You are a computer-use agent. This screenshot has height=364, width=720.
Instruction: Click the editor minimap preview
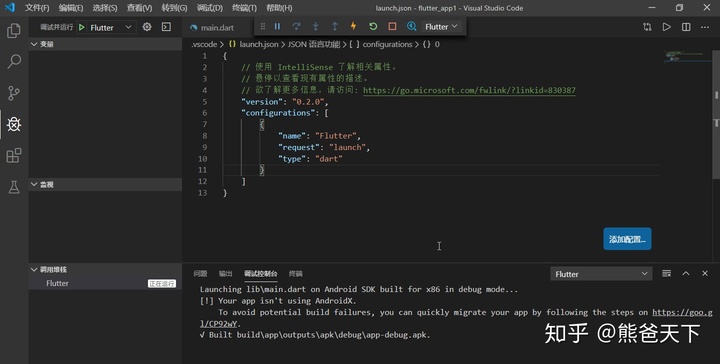click(x=686, y=57)
